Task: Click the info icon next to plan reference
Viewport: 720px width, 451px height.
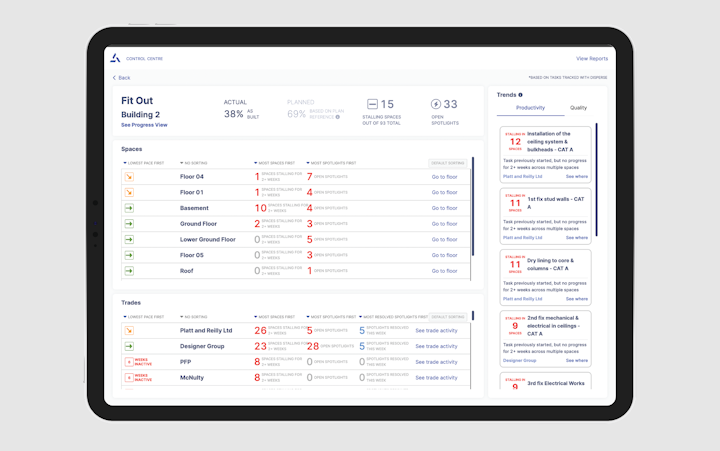Action: tap(337, 117)
